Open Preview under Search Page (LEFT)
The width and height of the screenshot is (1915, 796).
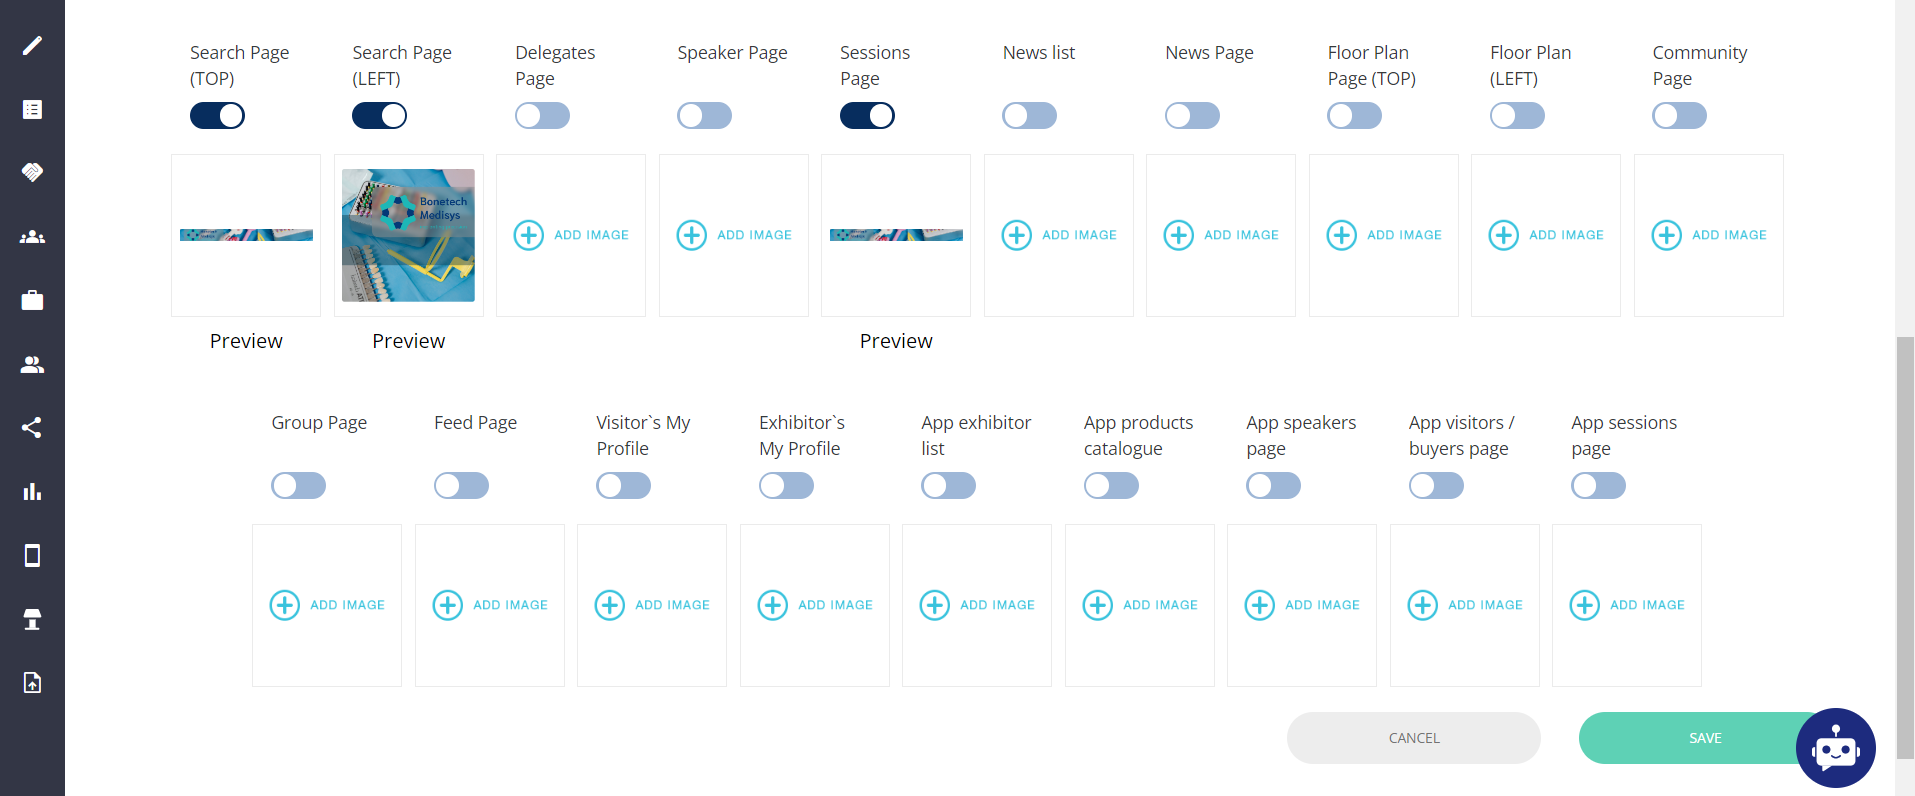[408, 341]
